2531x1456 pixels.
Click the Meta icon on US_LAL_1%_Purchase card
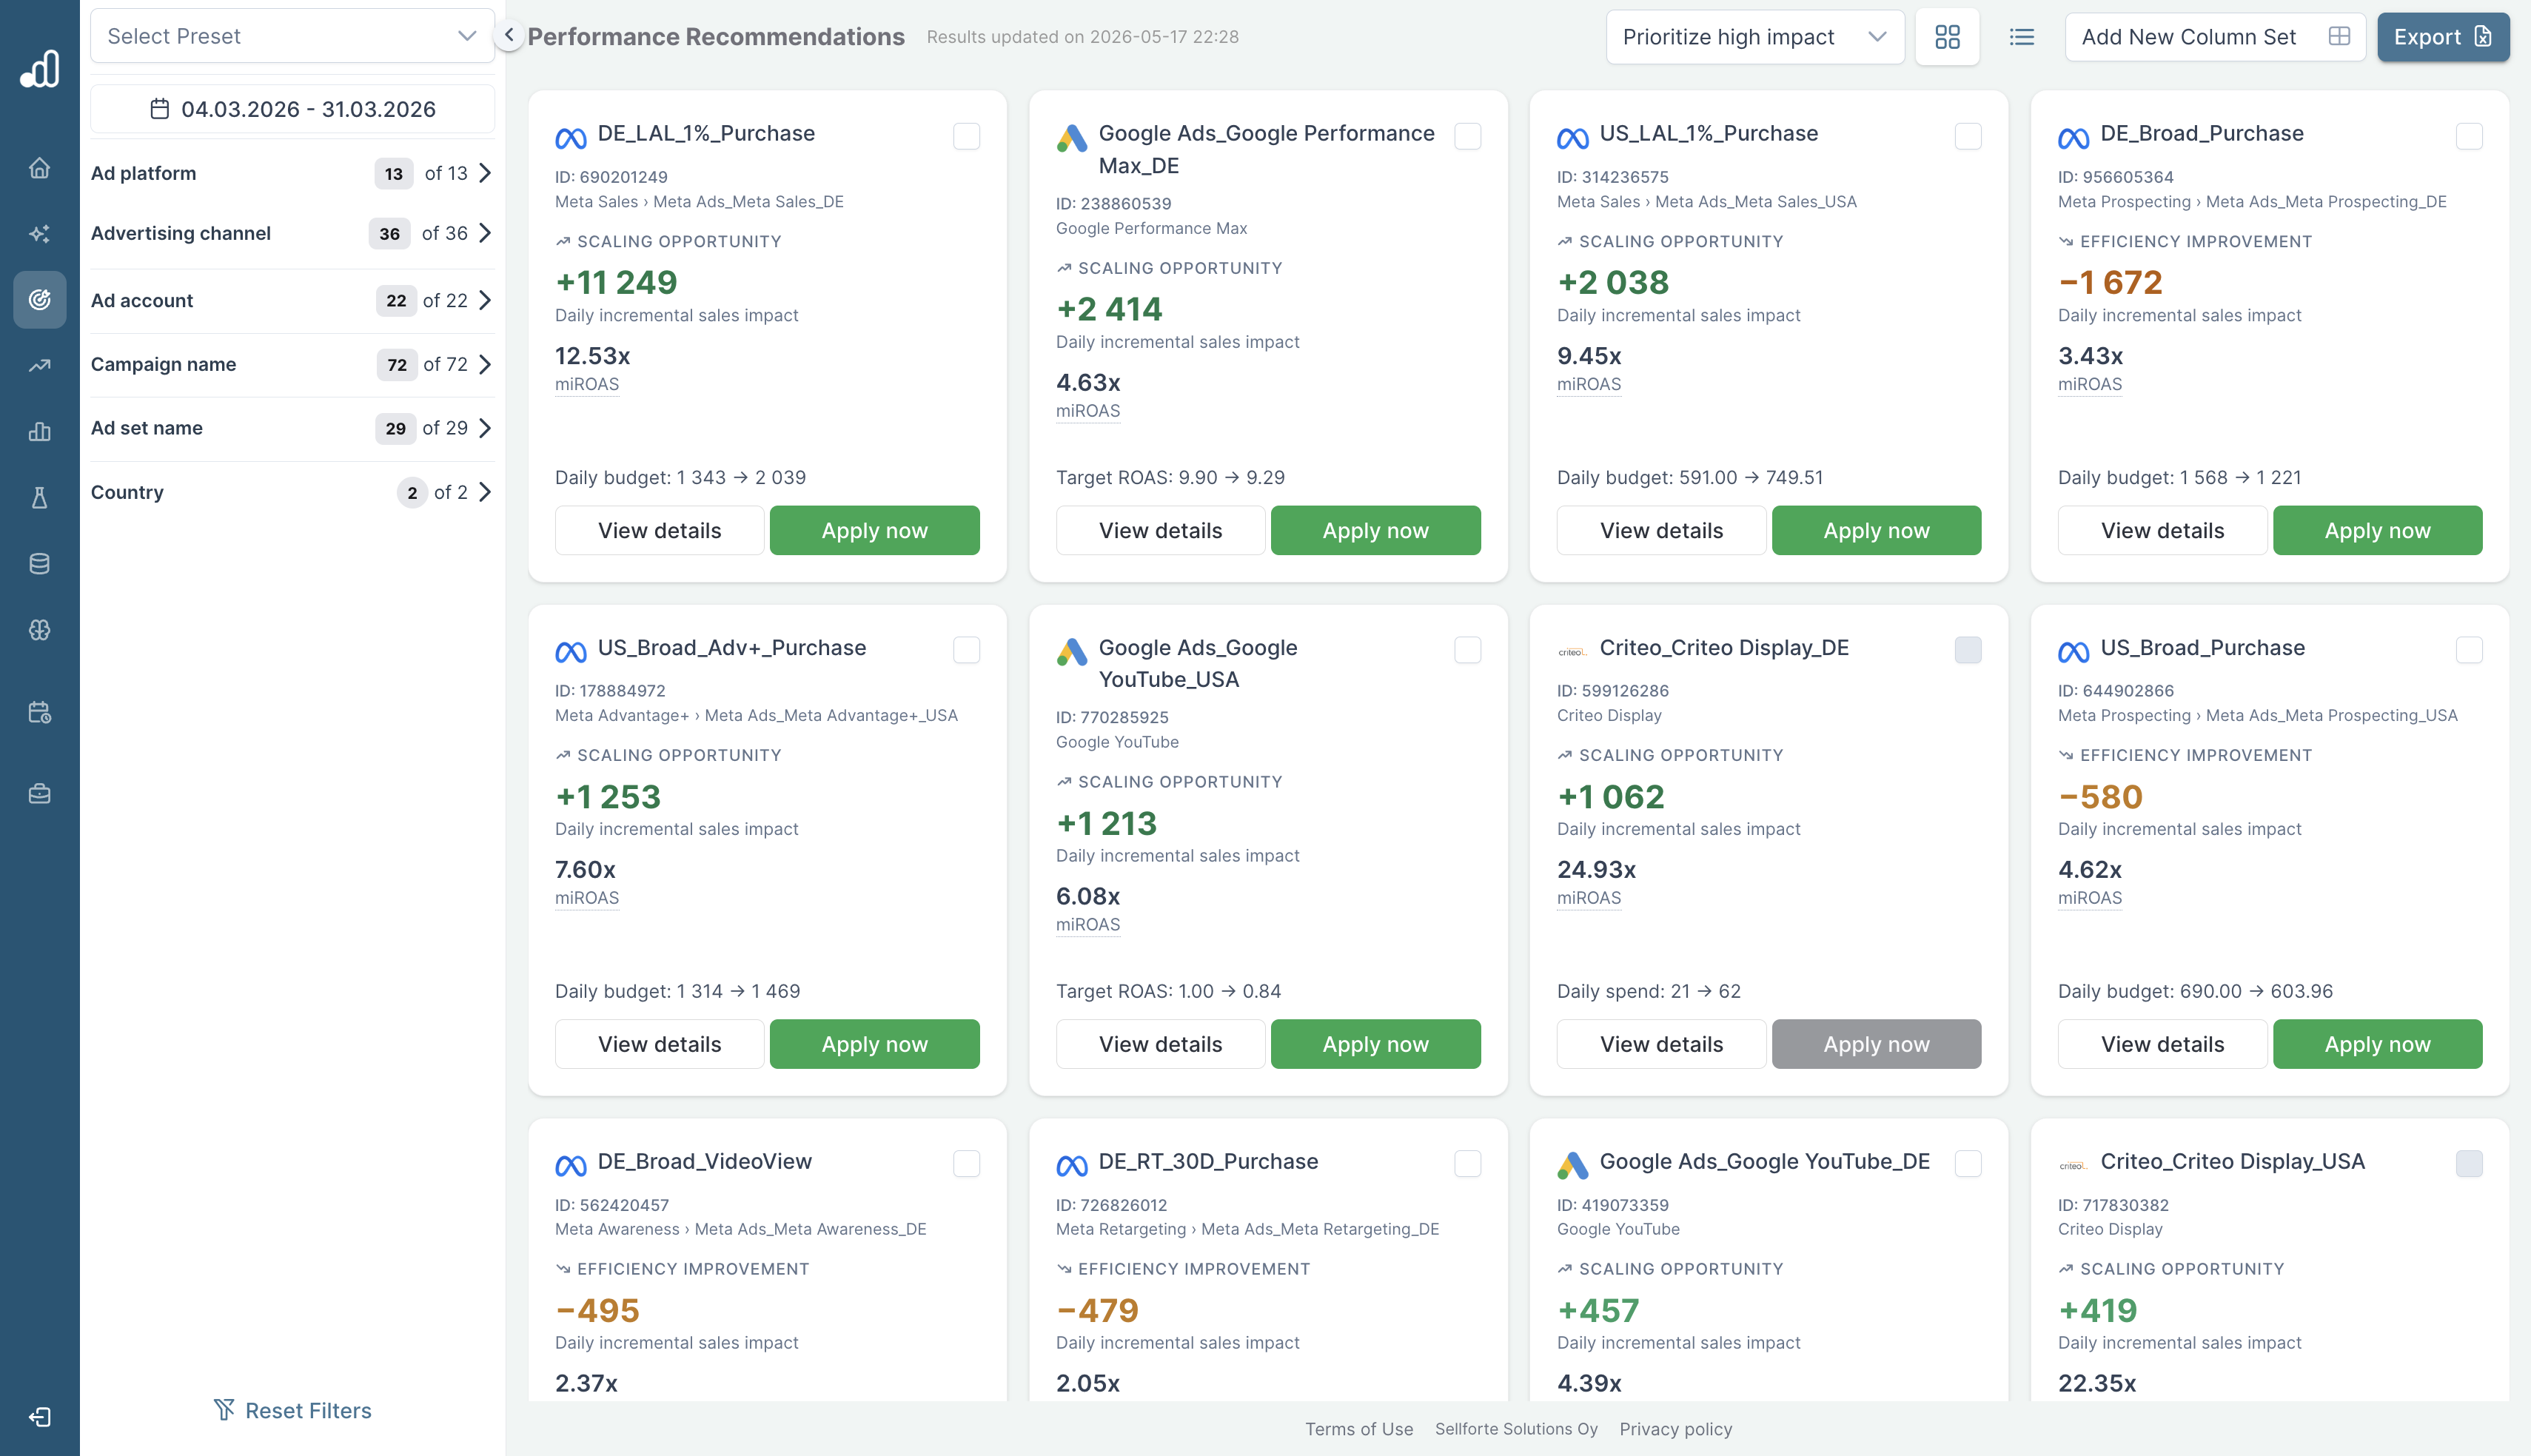[1572, 138]
